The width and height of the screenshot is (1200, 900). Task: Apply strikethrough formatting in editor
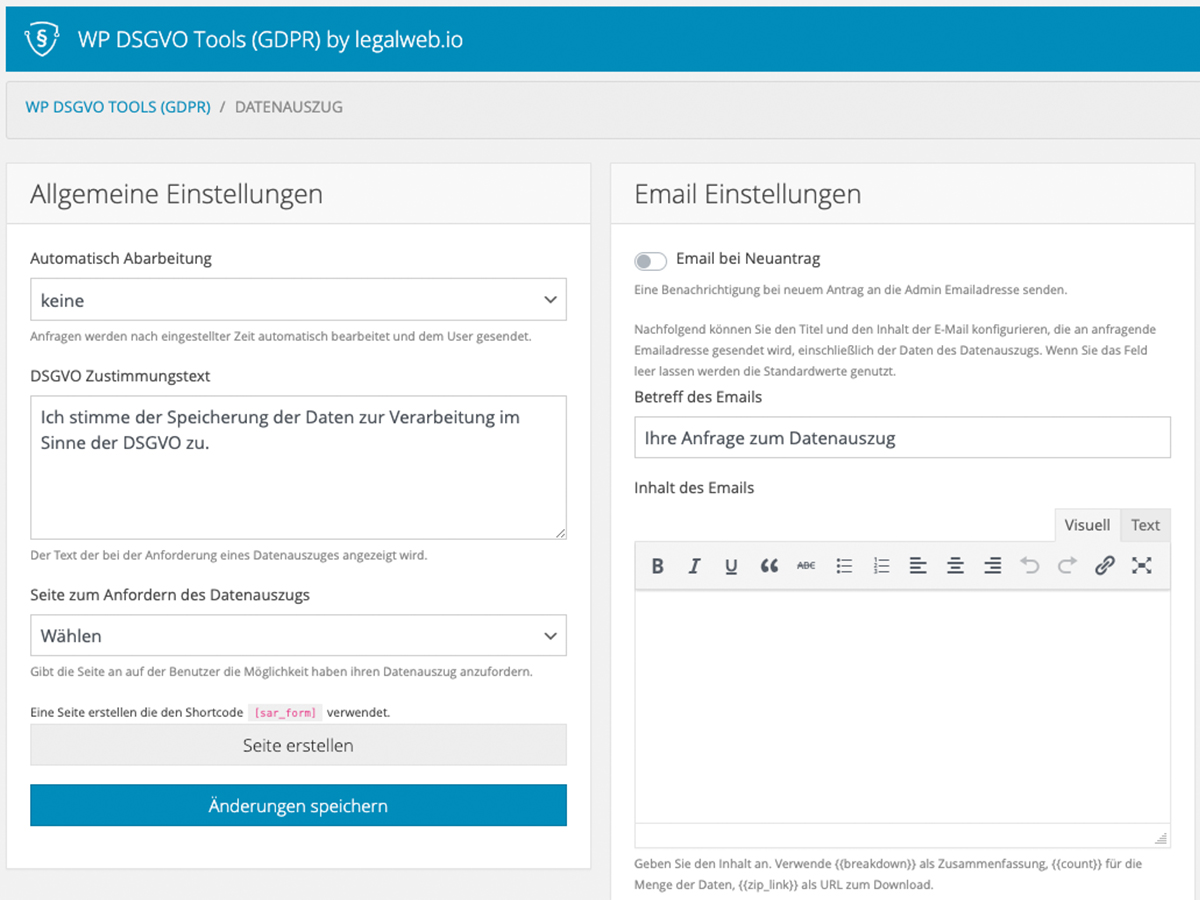[806, 566]
